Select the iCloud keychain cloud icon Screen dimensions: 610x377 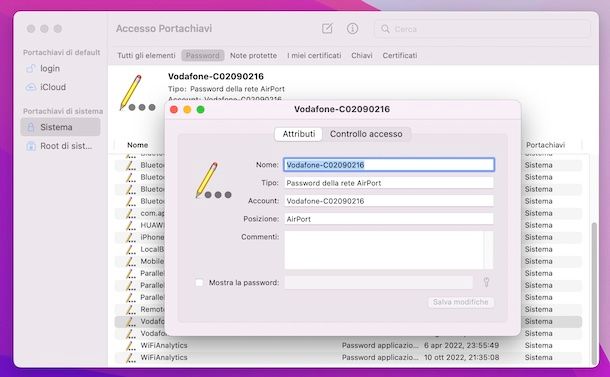pos(31,87)
